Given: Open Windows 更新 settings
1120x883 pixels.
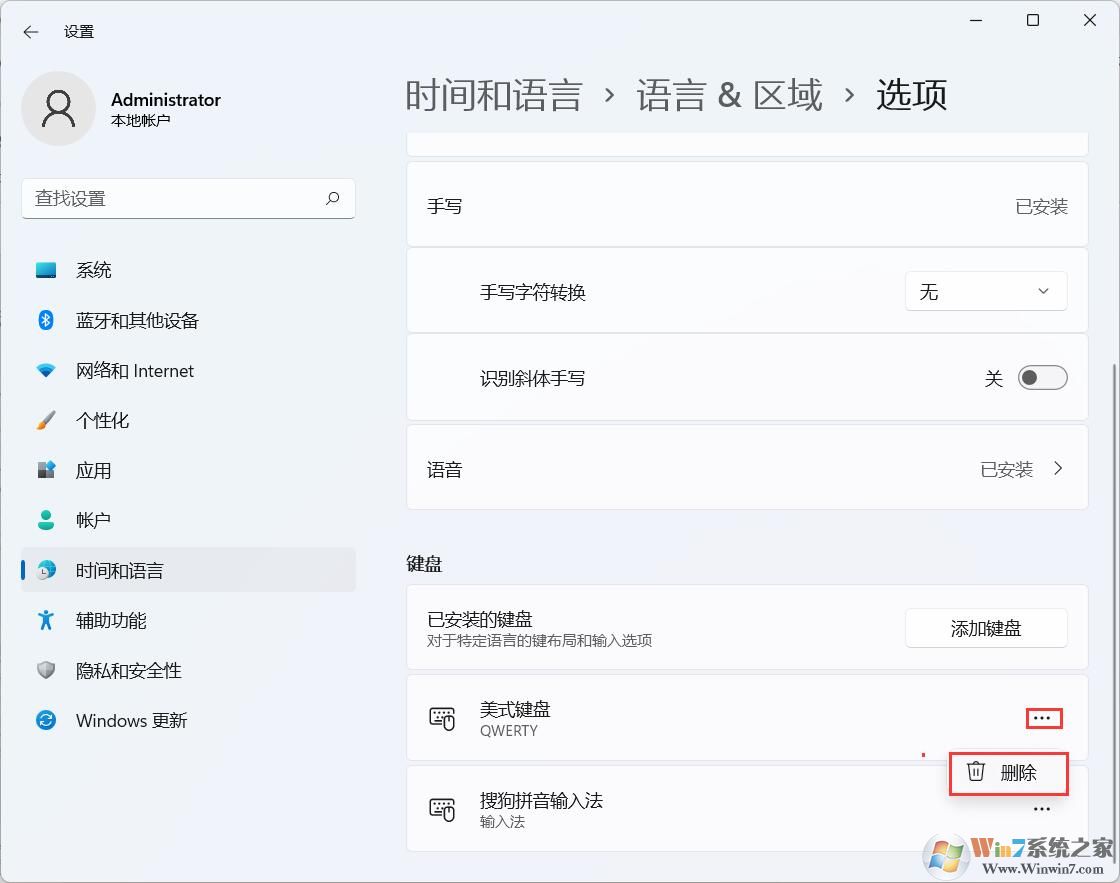Looking at the screenshot, I should coord(131,720).
